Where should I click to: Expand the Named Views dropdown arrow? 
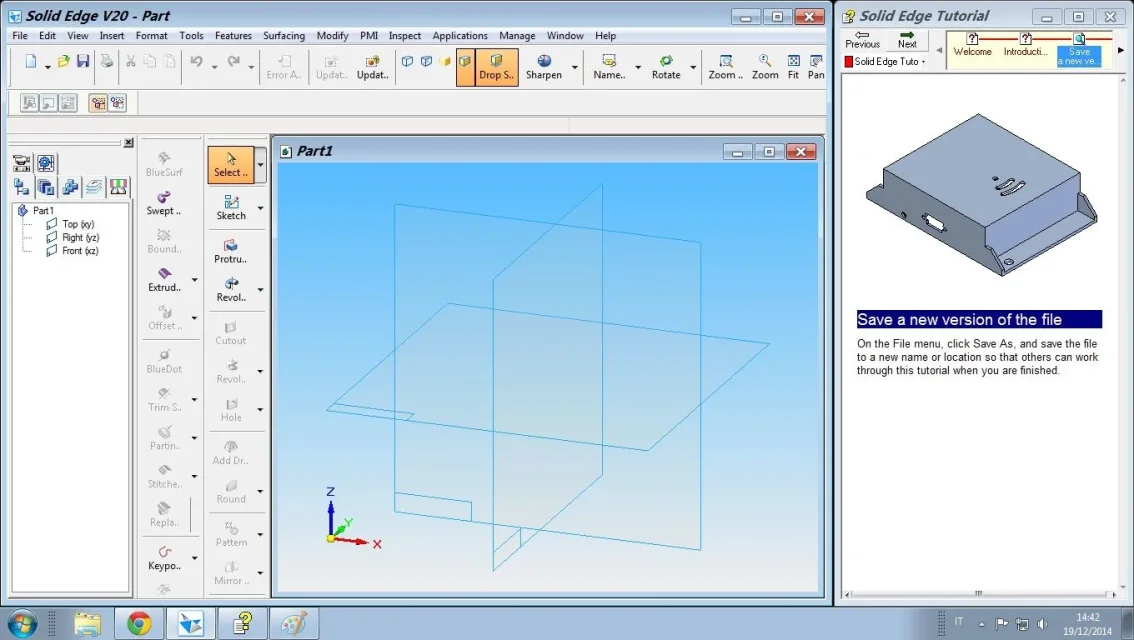click(638, 67)
